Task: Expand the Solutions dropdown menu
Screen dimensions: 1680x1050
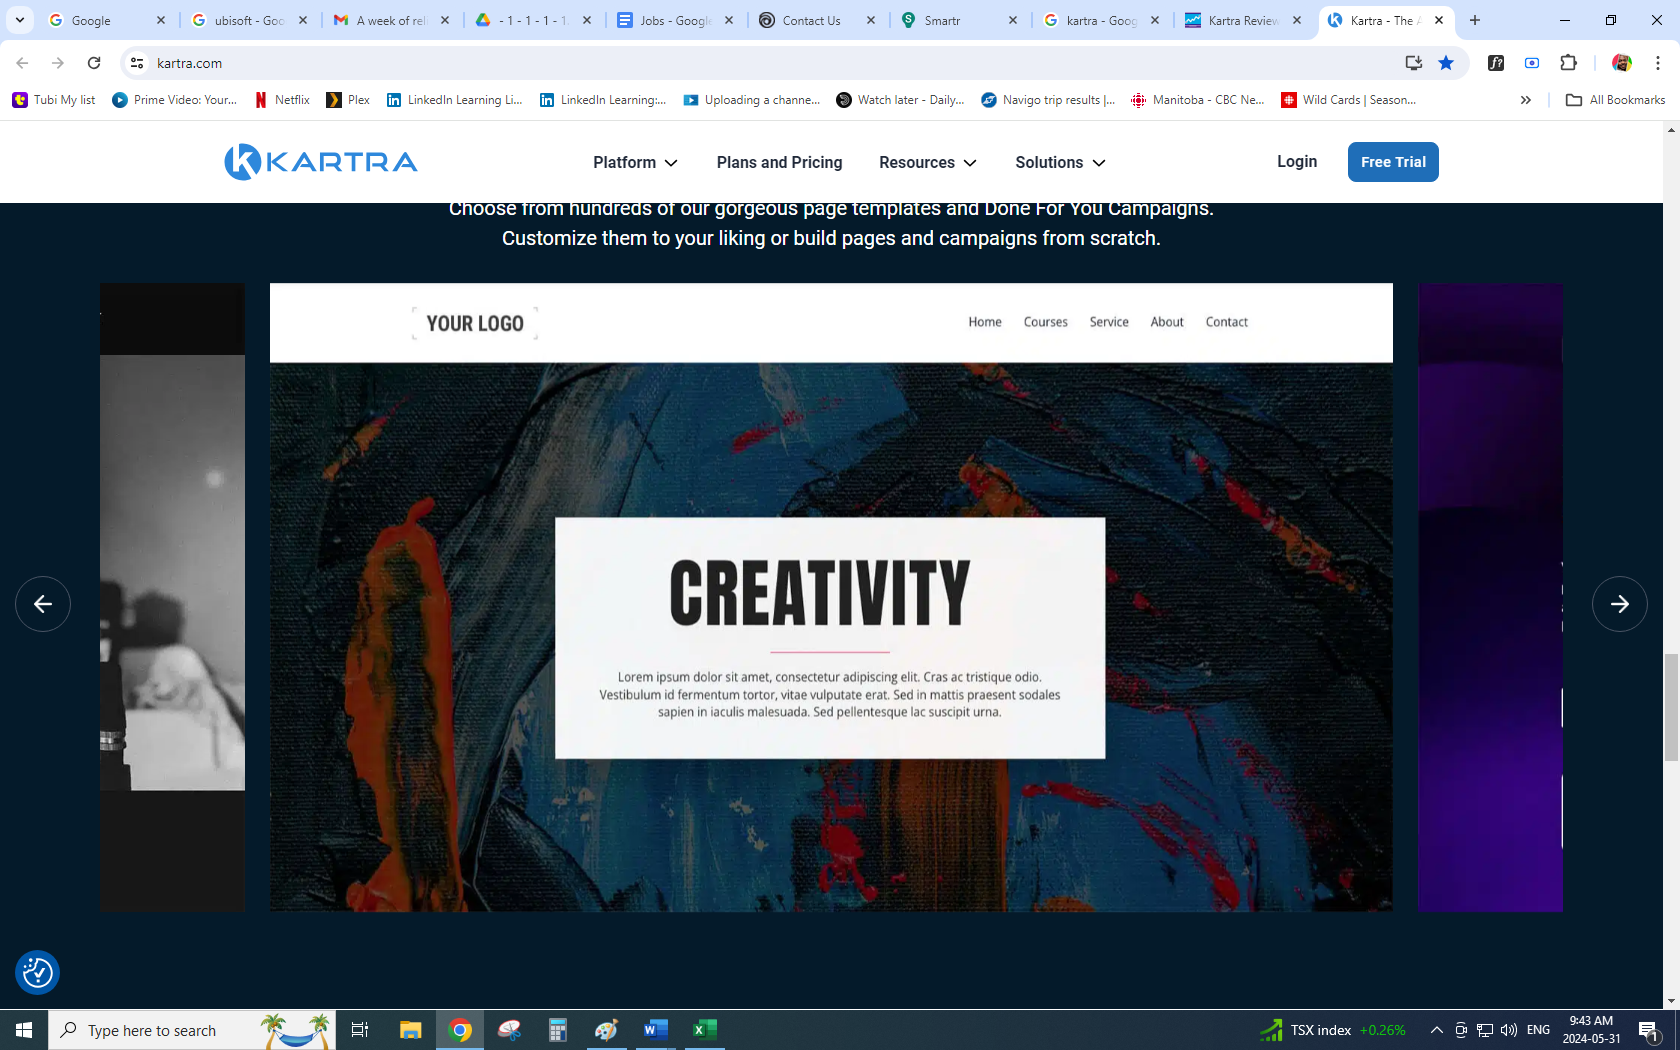Action: coord(1059,162)
